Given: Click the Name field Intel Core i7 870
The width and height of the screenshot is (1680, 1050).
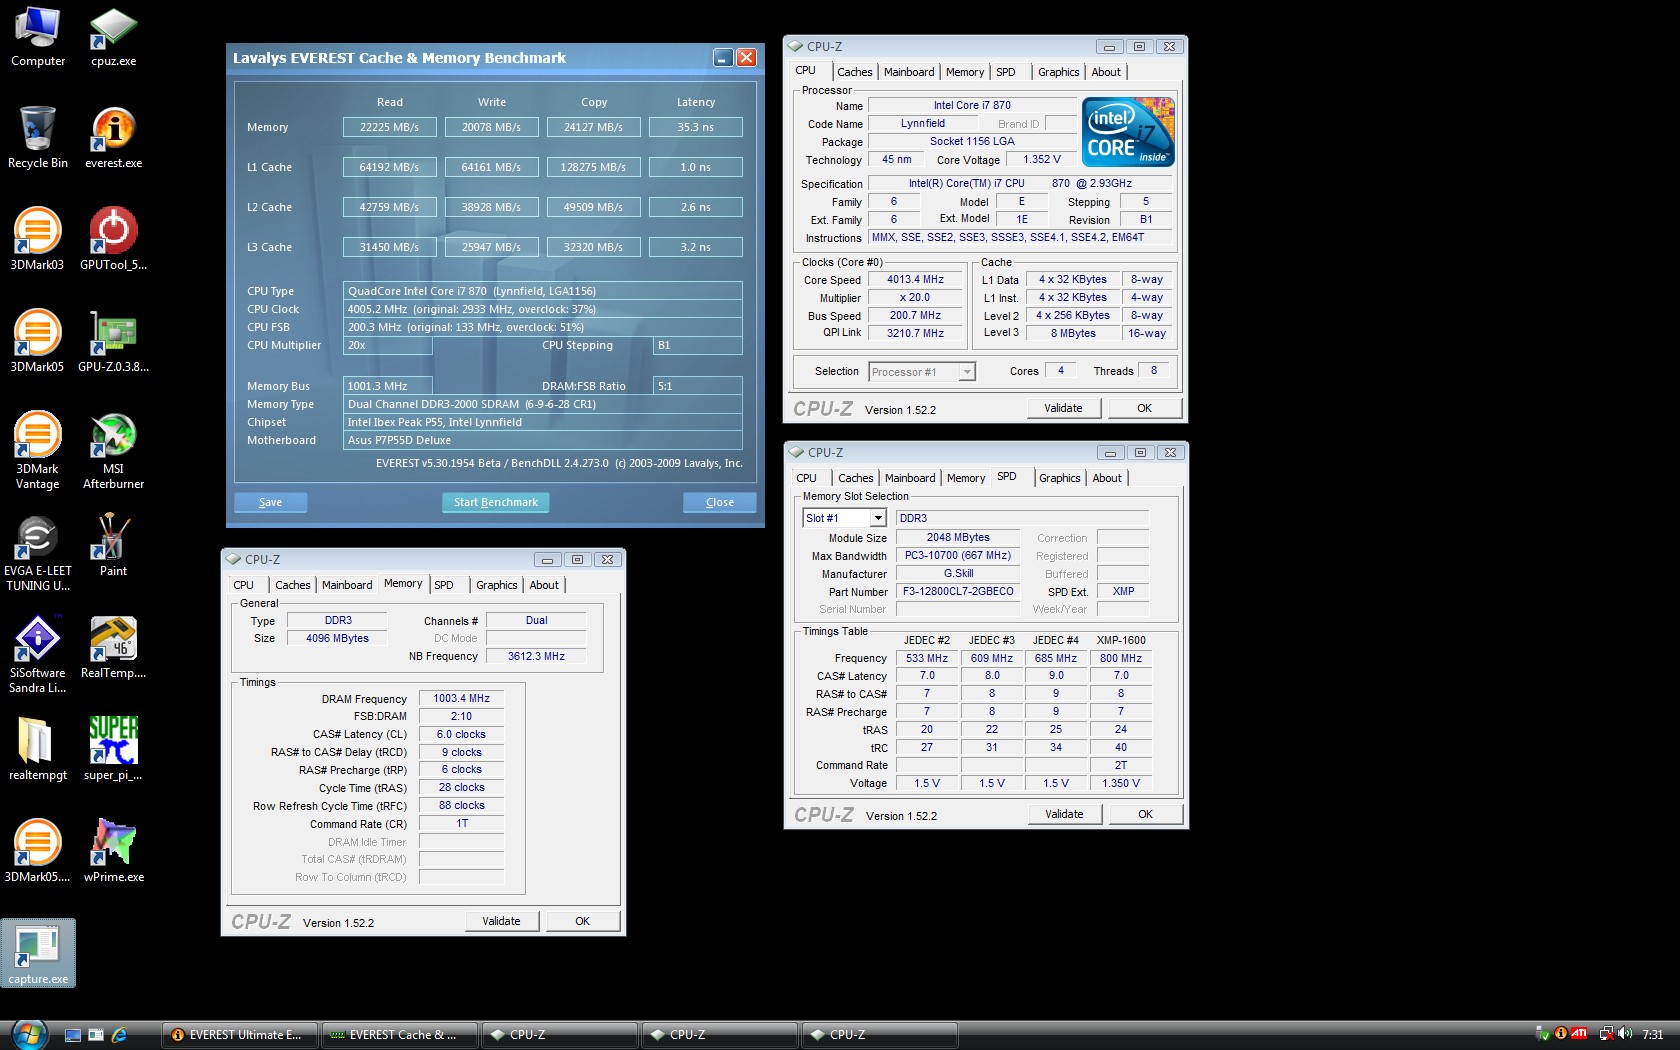Looking at the screenshot, I should 972,106.
